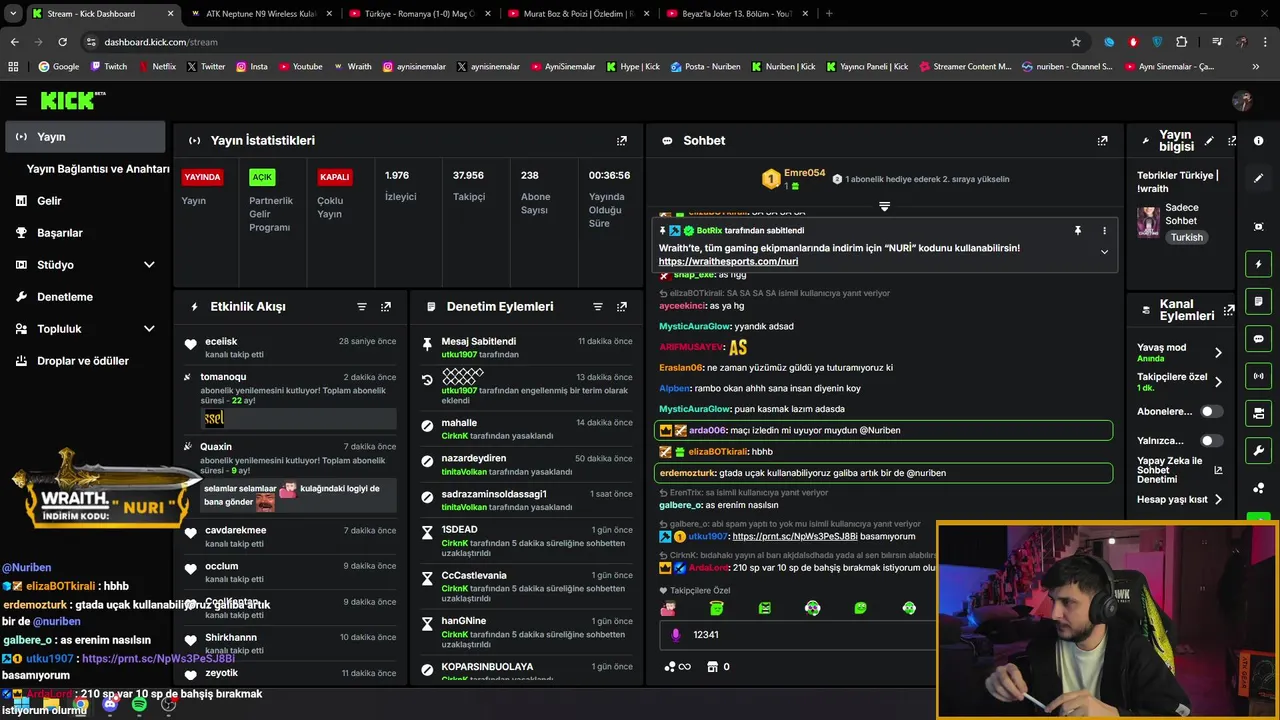Switch to the ATK Neptune N9 browser tab

pos(260,14)
